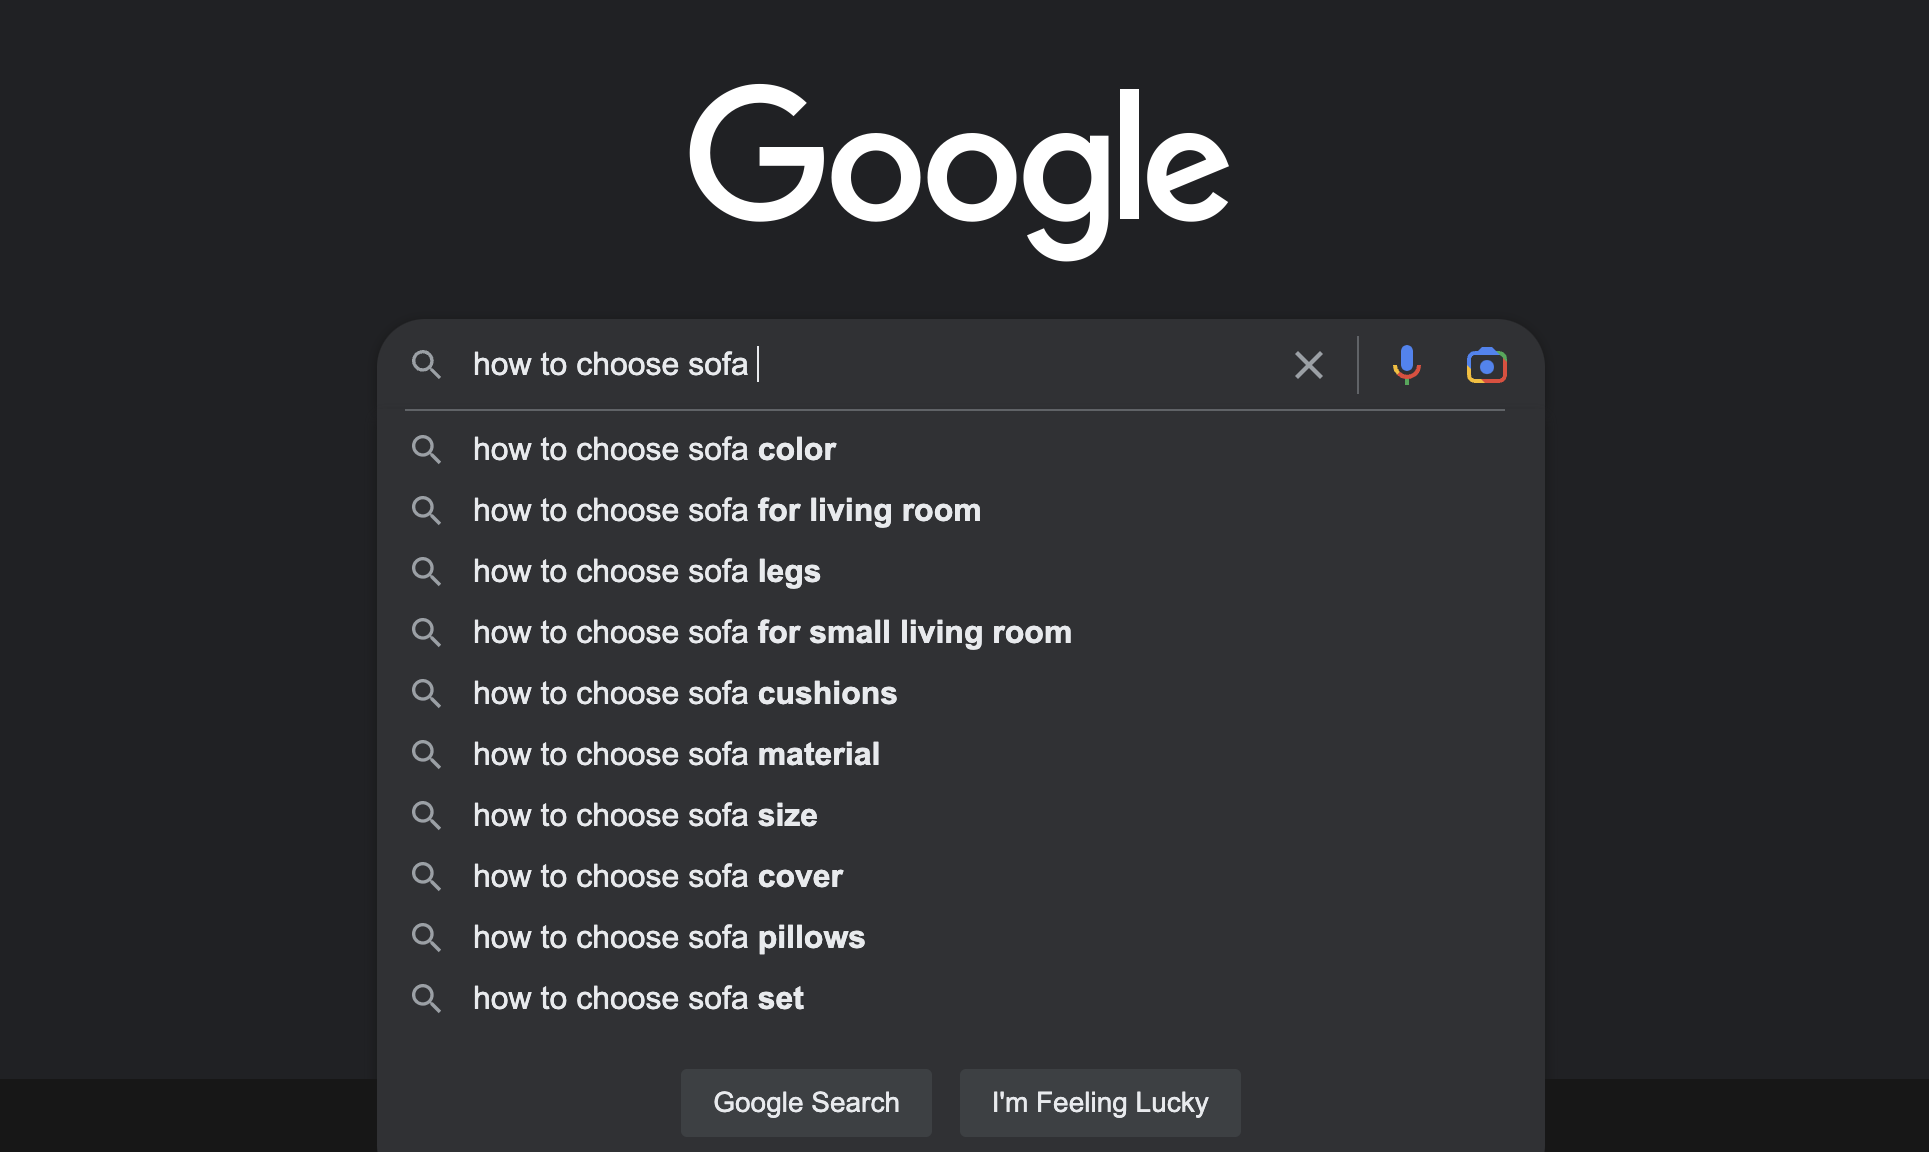Select suggestion 'how to choose sofa color'

[x=654, y=449]
